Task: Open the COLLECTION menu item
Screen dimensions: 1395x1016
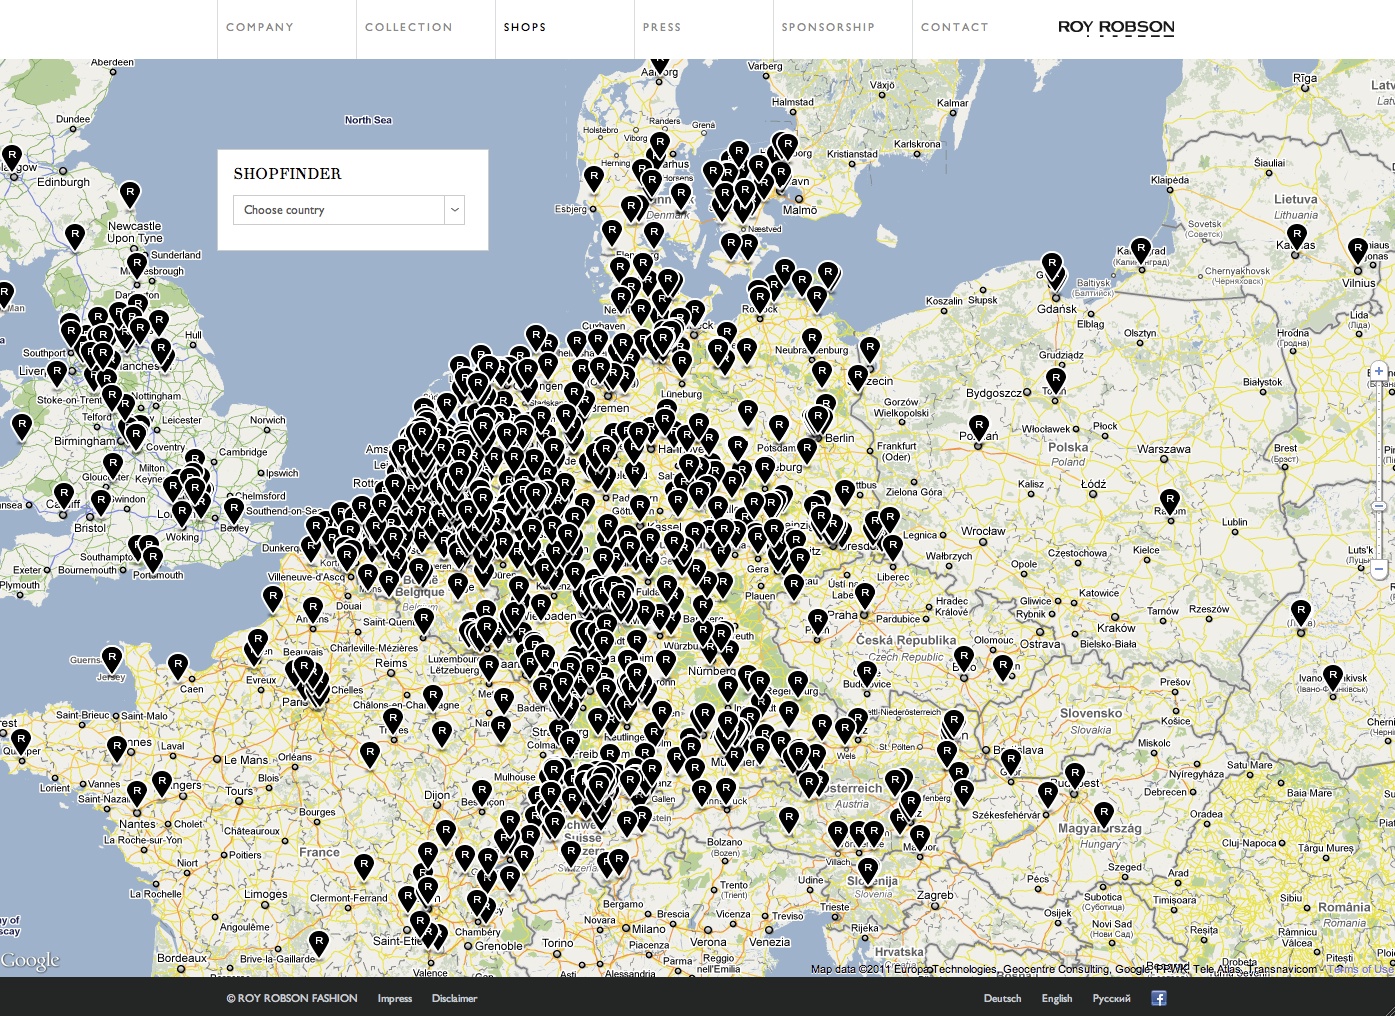Action: [408, 27]
